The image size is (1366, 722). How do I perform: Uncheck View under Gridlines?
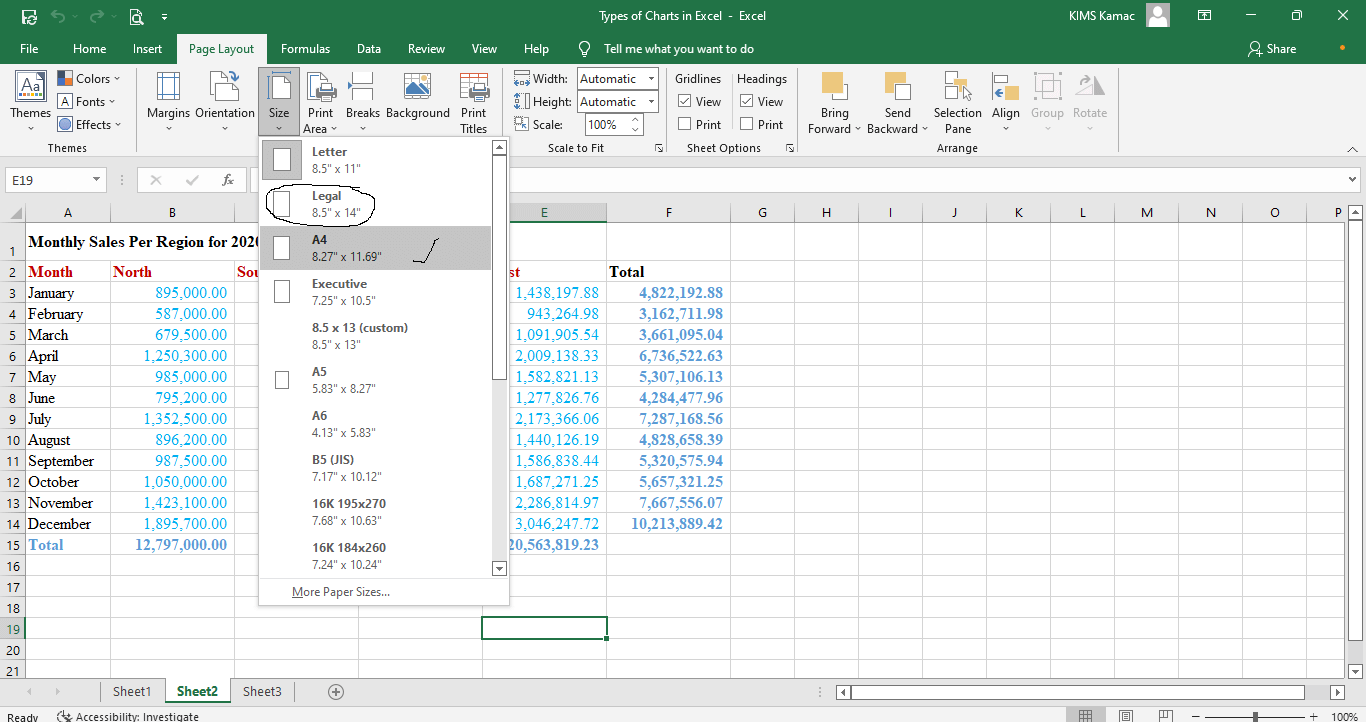(682, 101)
